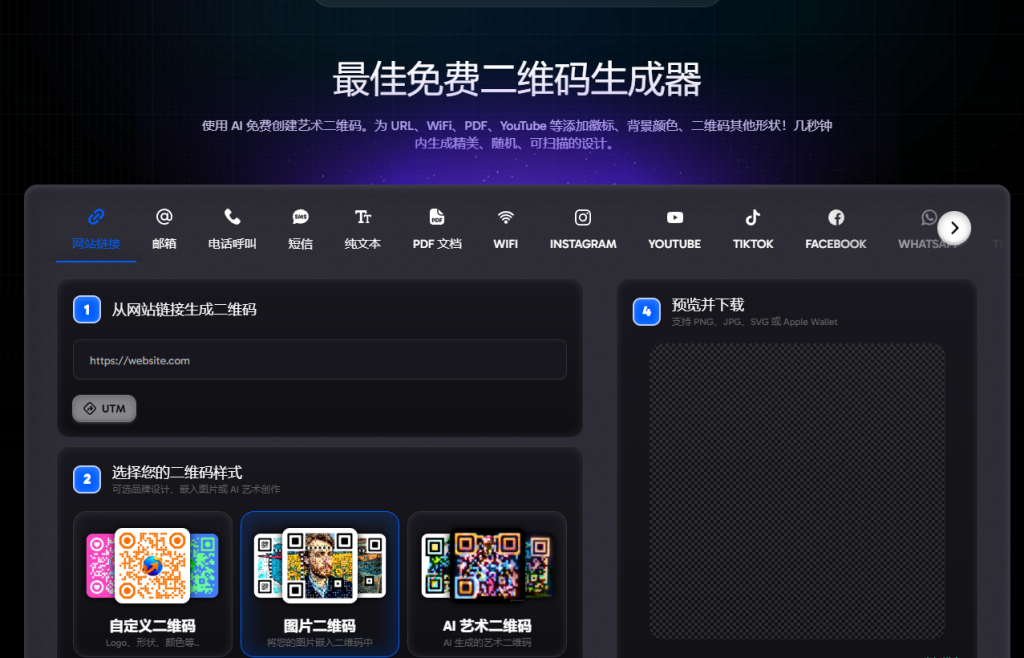This screenshot has height=658, width=1024.
Task: Click the 电话呼叫 phone call icon
Action: (x=232, y=228)
